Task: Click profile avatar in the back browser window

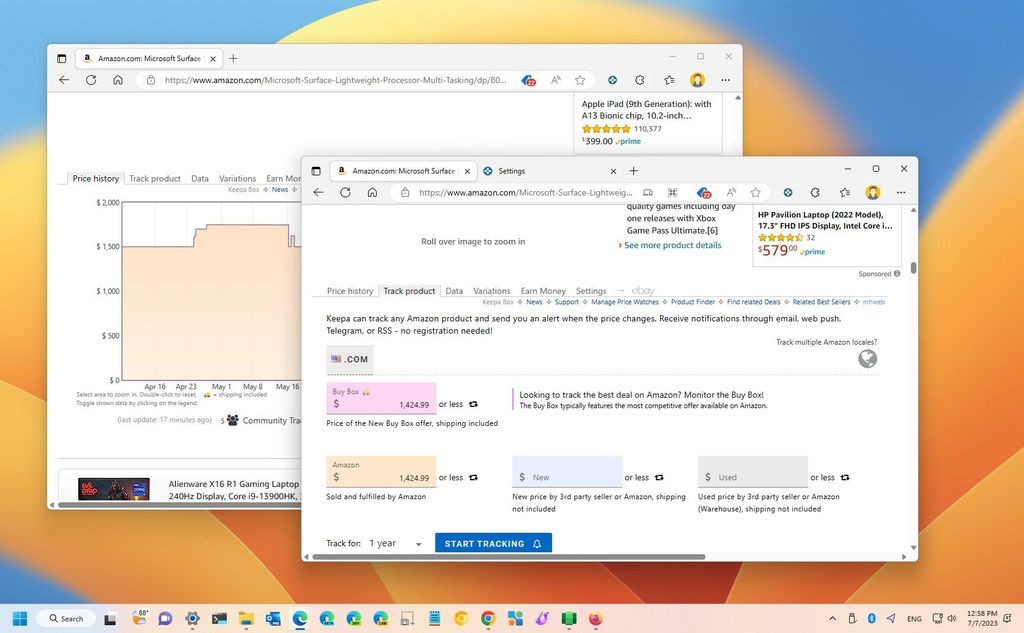Action: (x=697, y=80)
